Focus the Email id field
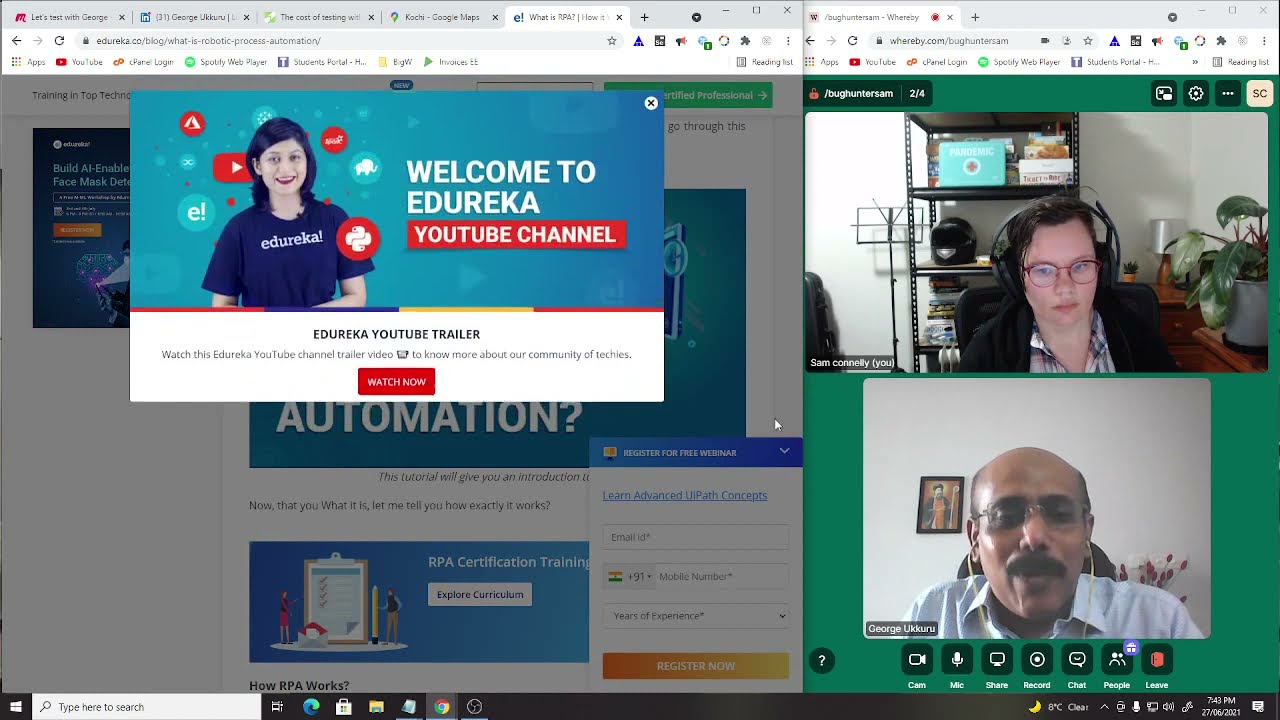Viewport: 1280px width, 720px height. click(x=695, y=537)
